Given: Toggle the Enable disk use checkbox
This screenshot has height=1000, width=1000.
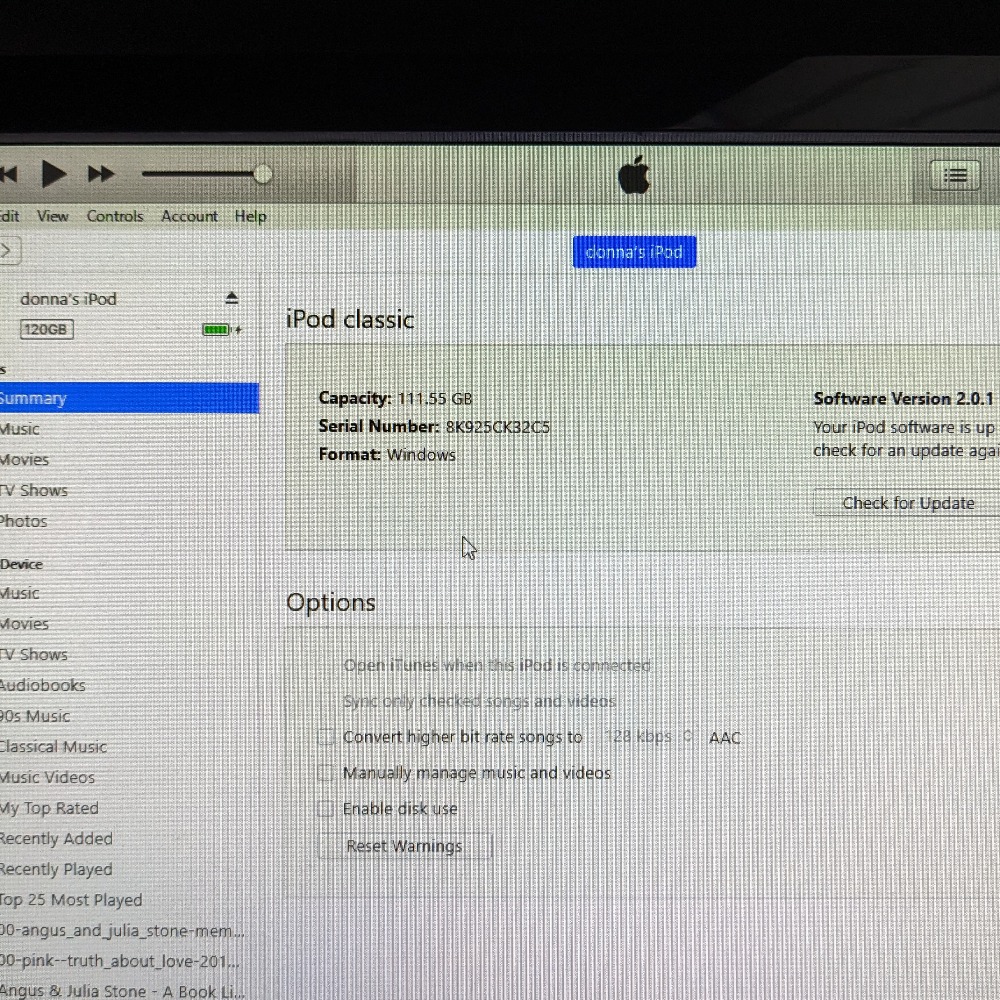Looking at the screenshot, I should pyautogui.click(x=326, y=809).
